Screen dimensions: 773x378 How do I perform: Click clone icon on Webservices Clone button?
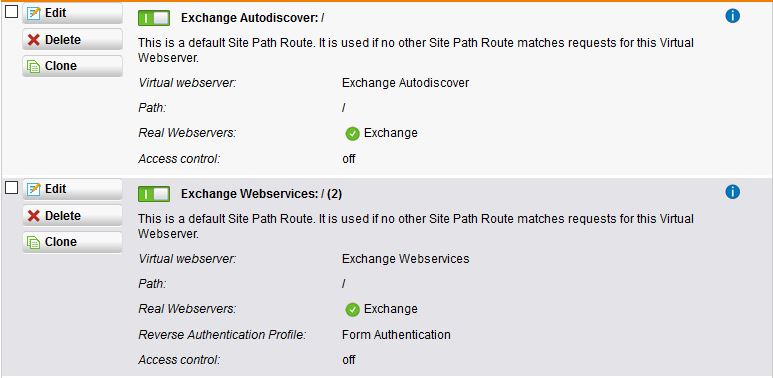(x=34, y=242)
